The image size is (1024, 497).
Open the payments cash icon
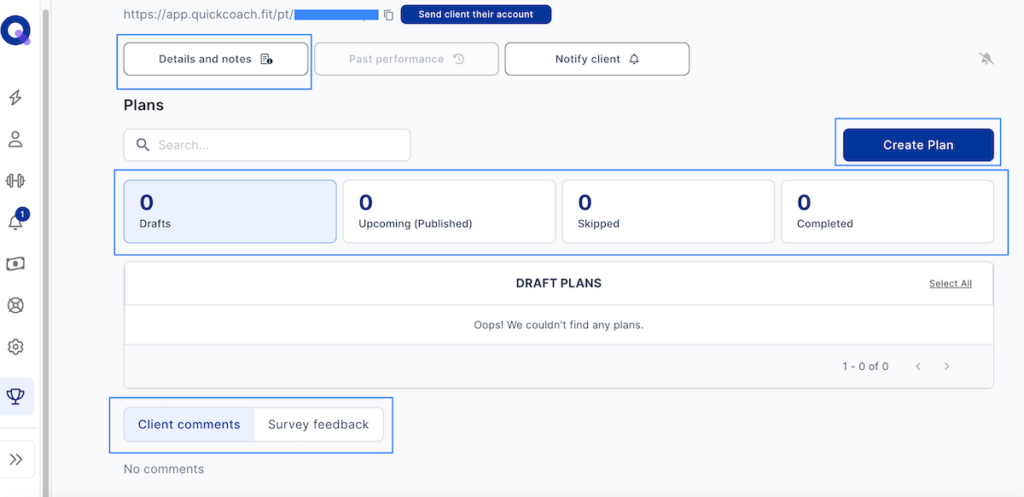coord(15,264)
